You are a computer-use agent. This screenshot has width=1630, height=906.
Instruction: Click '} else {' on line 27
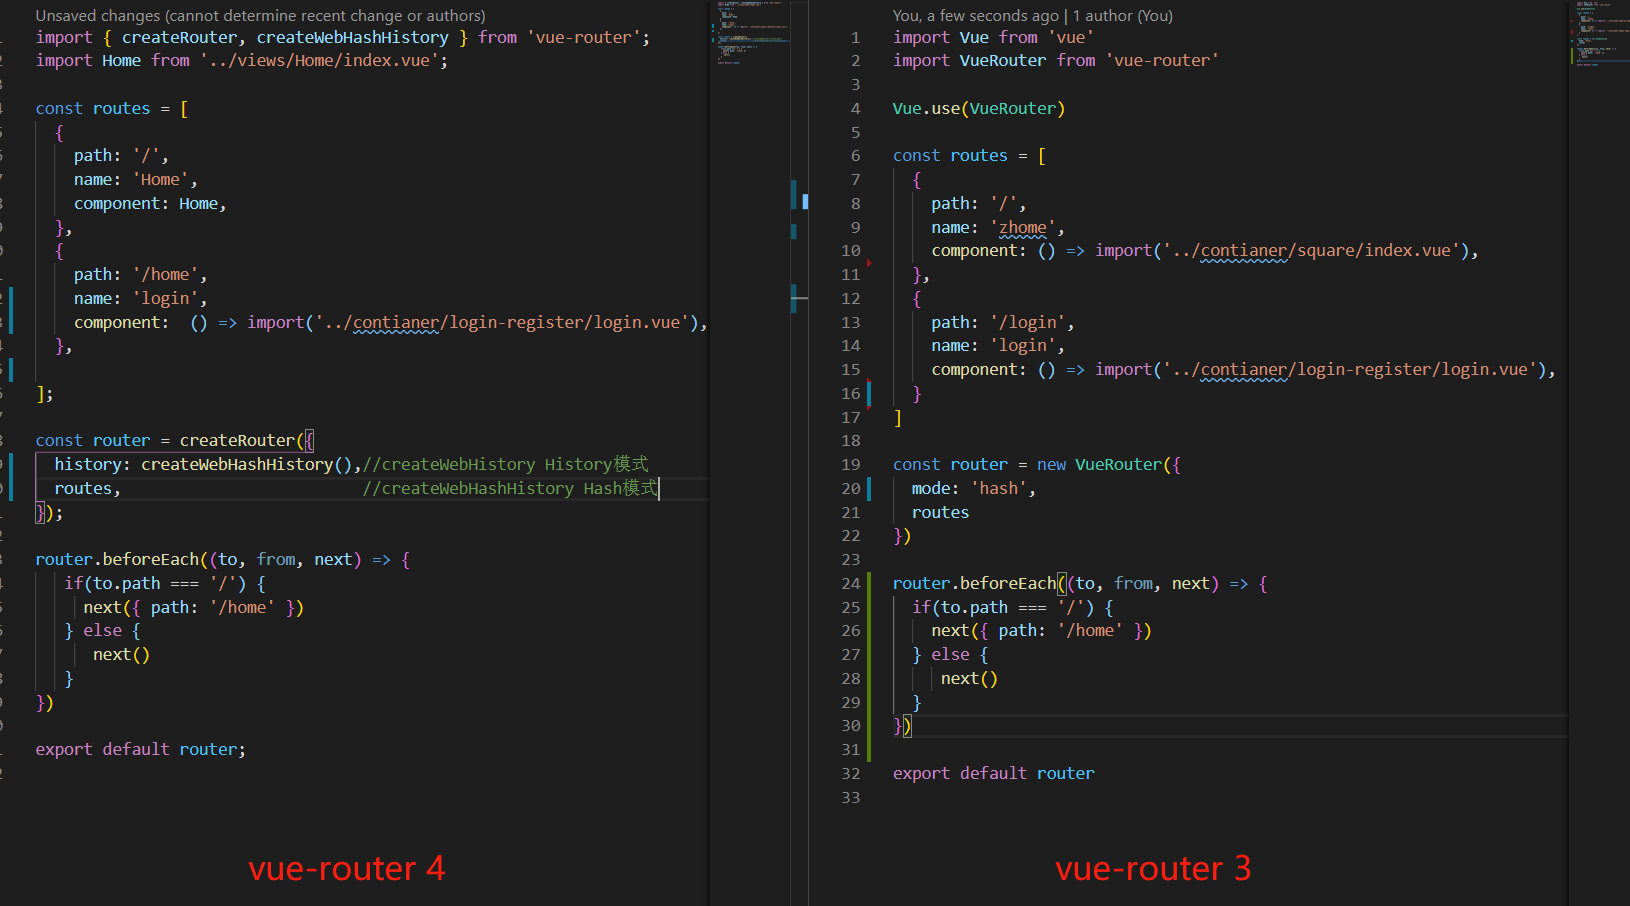click(x=950, y=655)
